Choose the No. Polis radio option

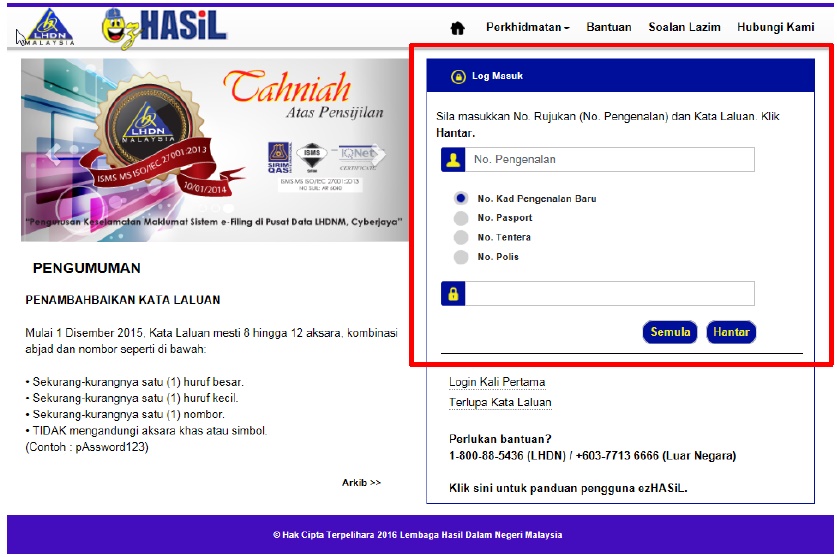point(461,257)
